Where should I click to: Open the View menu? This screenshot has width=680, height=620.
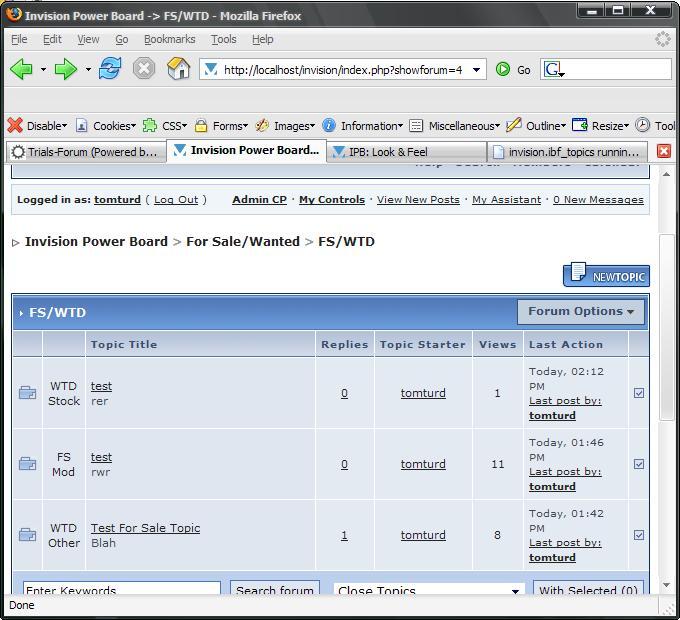88,39
